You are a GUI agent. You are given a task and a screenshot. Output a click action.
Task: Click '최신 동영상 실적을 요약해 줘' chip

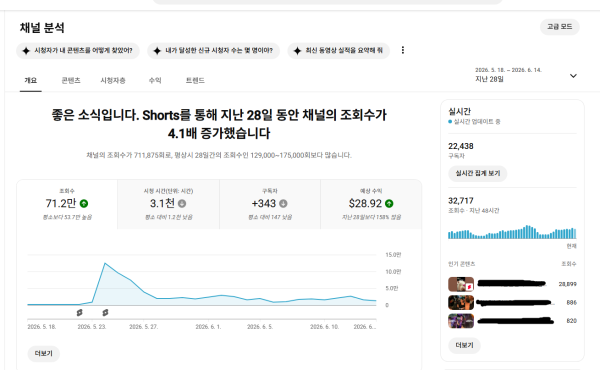coord(339,51)
